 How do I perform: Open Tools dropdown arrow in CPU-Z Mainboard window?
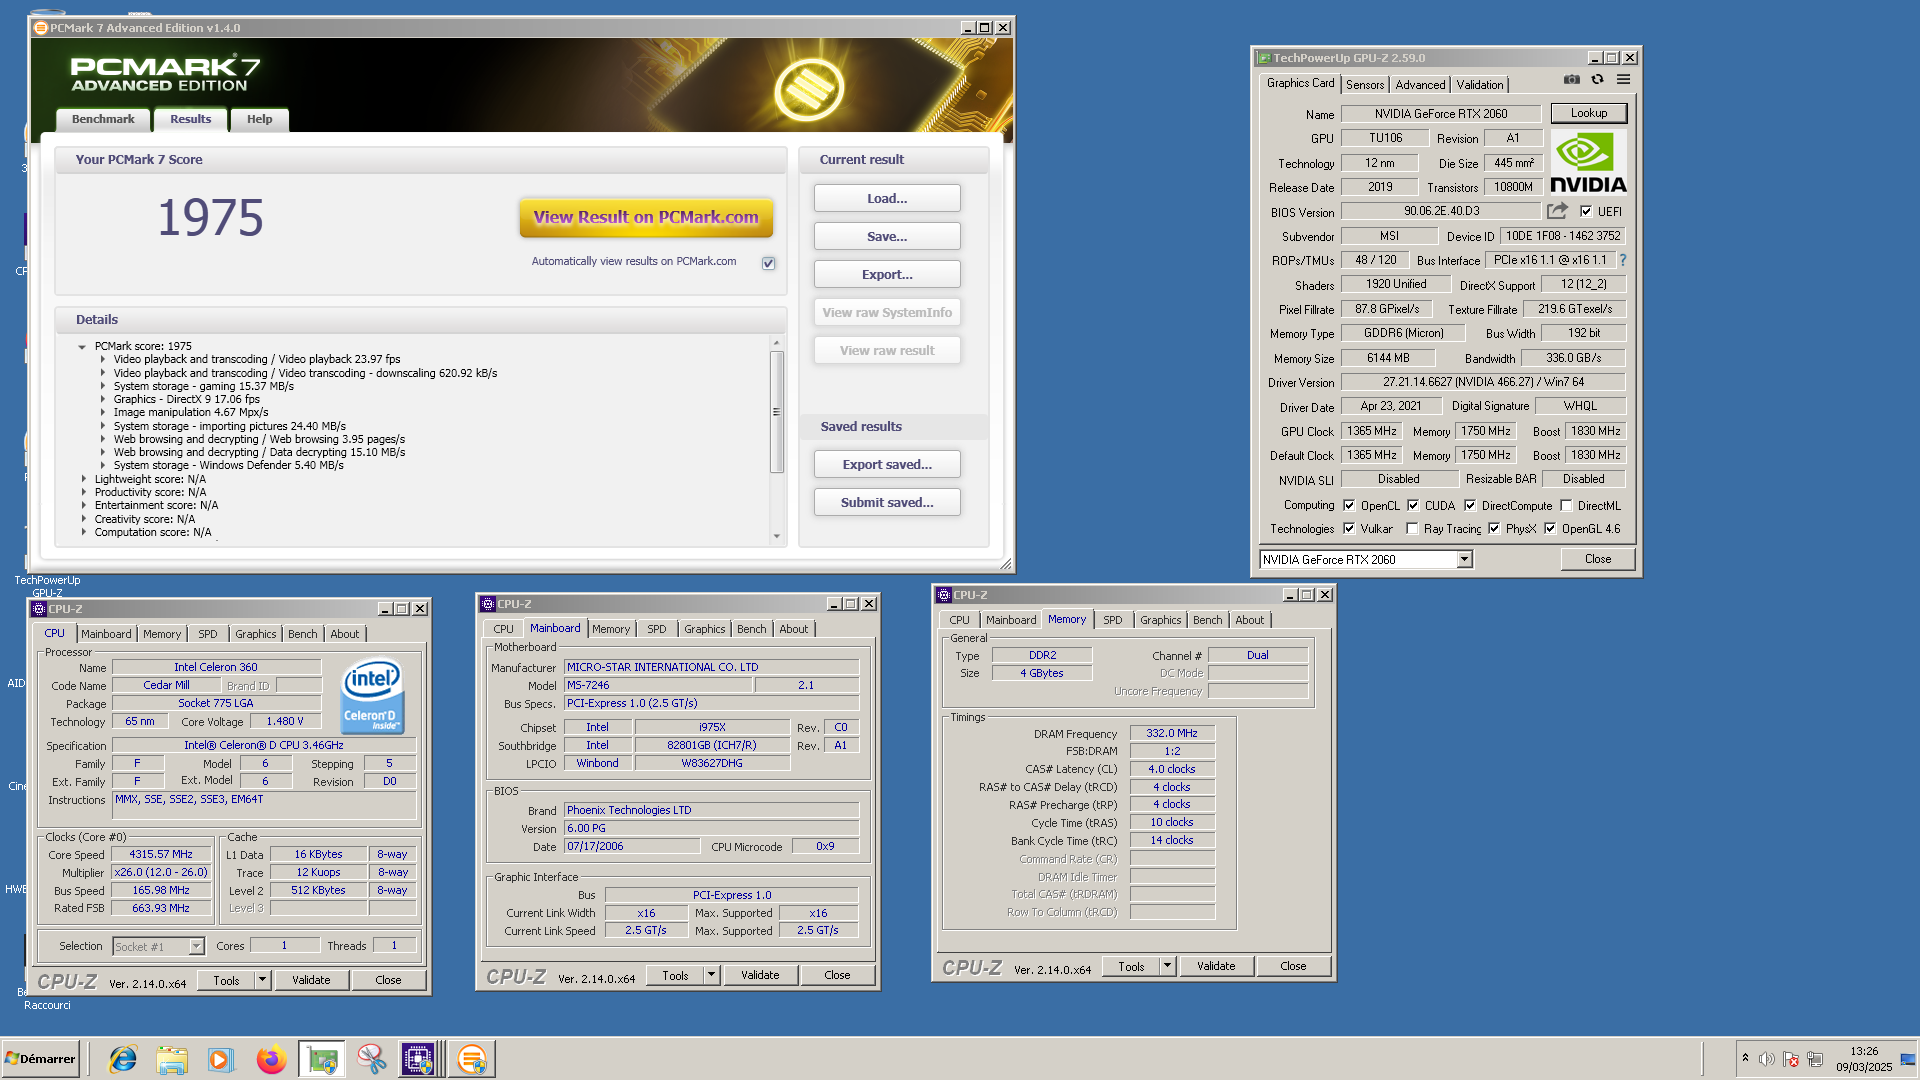(x=712, y=975)
